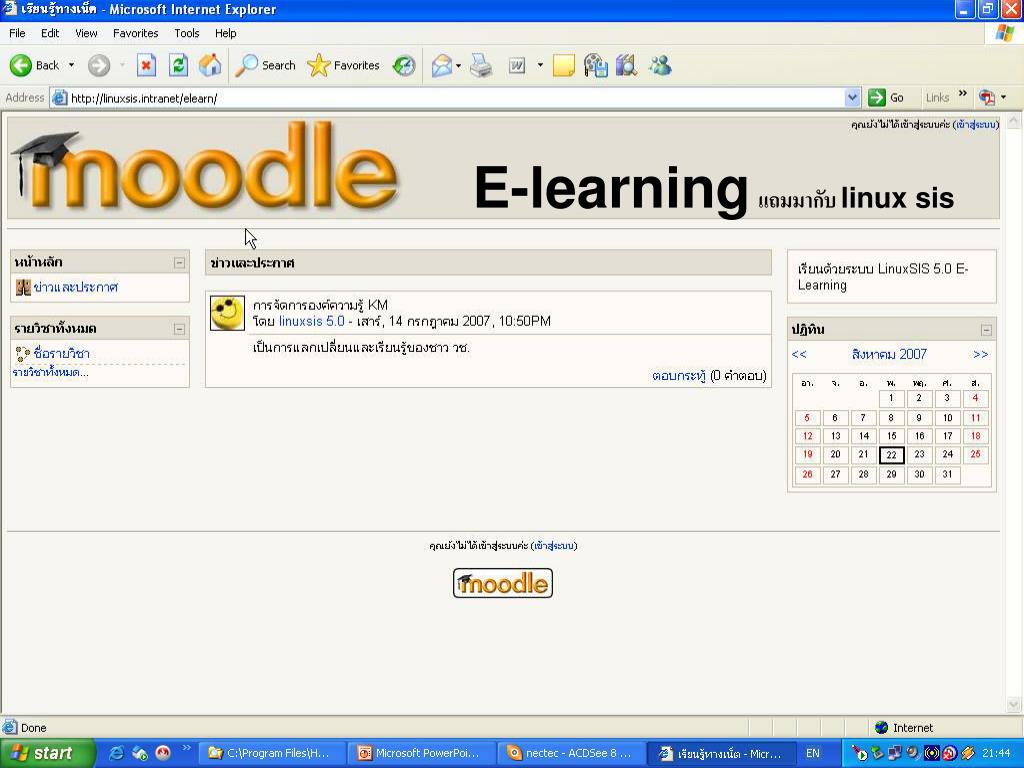Click the forum icon beside ข่าวและประกาศ

pyautogui.click(x=24, y=287)
